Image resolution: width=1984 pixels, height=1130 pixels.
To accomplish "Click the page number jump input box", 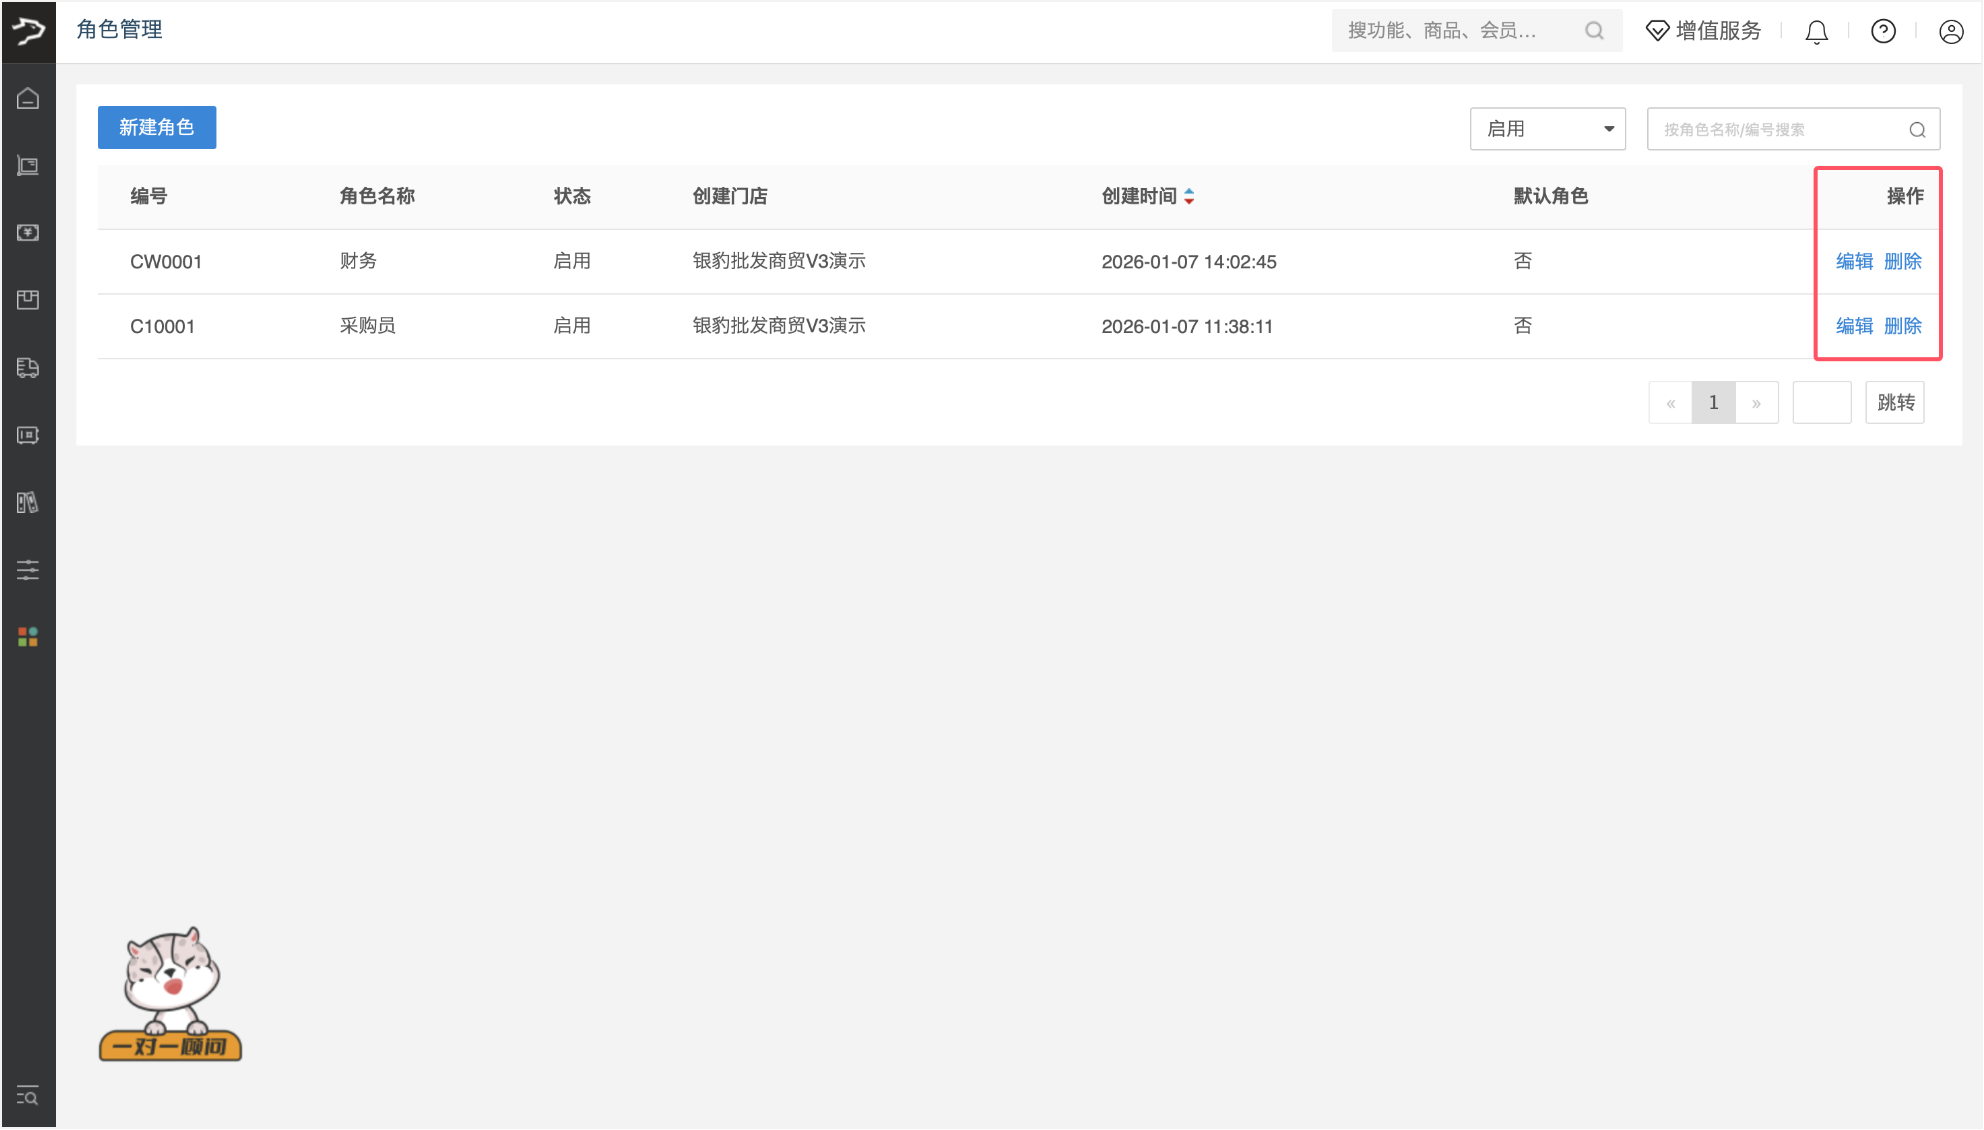I will [1821, 402].
